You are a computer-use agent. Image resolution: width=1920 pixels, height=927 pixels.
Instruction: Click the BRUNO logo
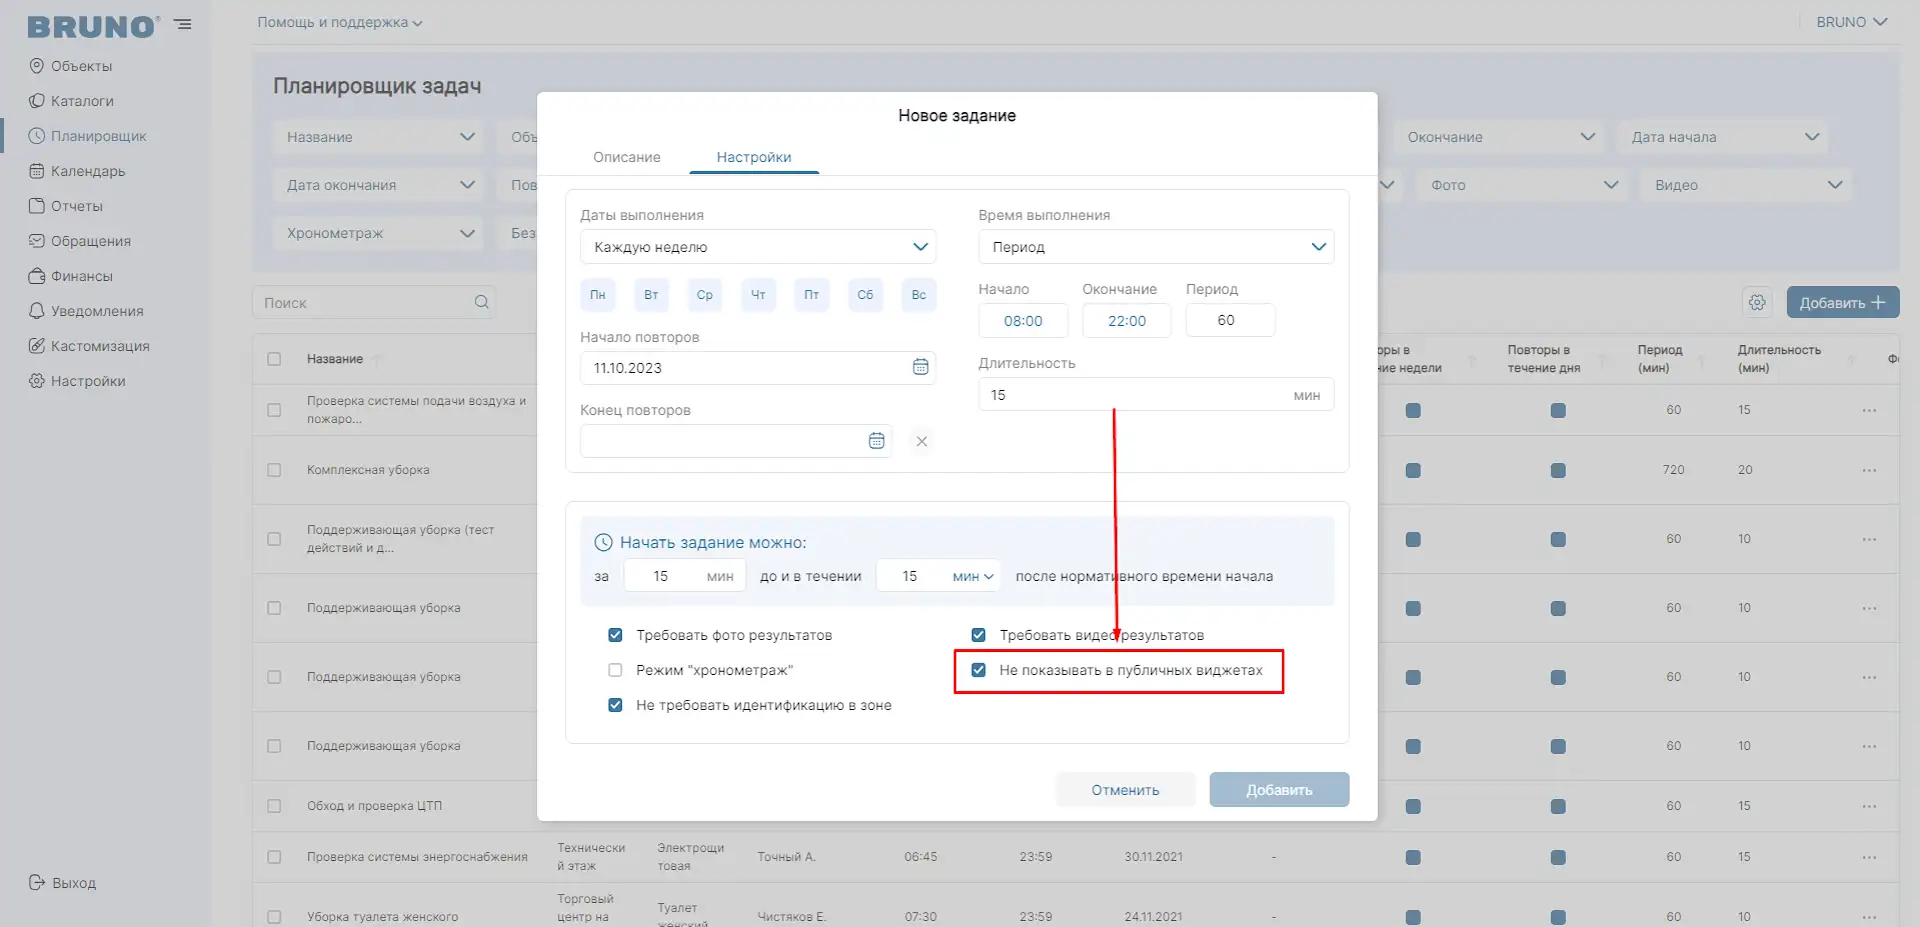93,27
